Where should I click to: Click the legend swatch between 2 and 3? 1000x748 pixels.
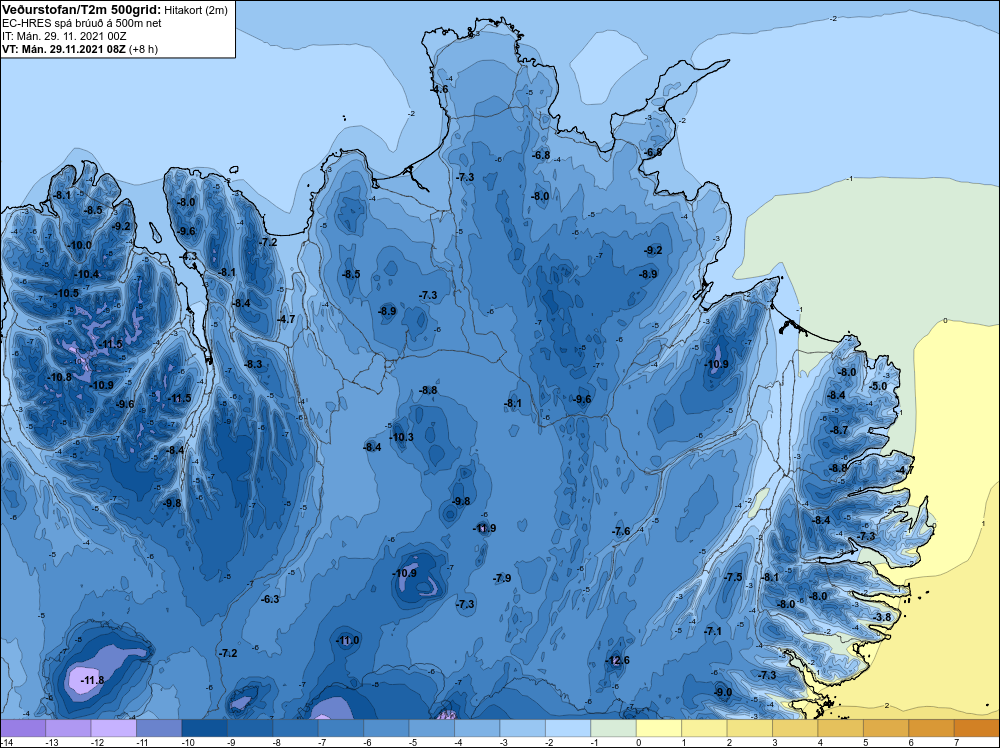[x=749, y=728]
